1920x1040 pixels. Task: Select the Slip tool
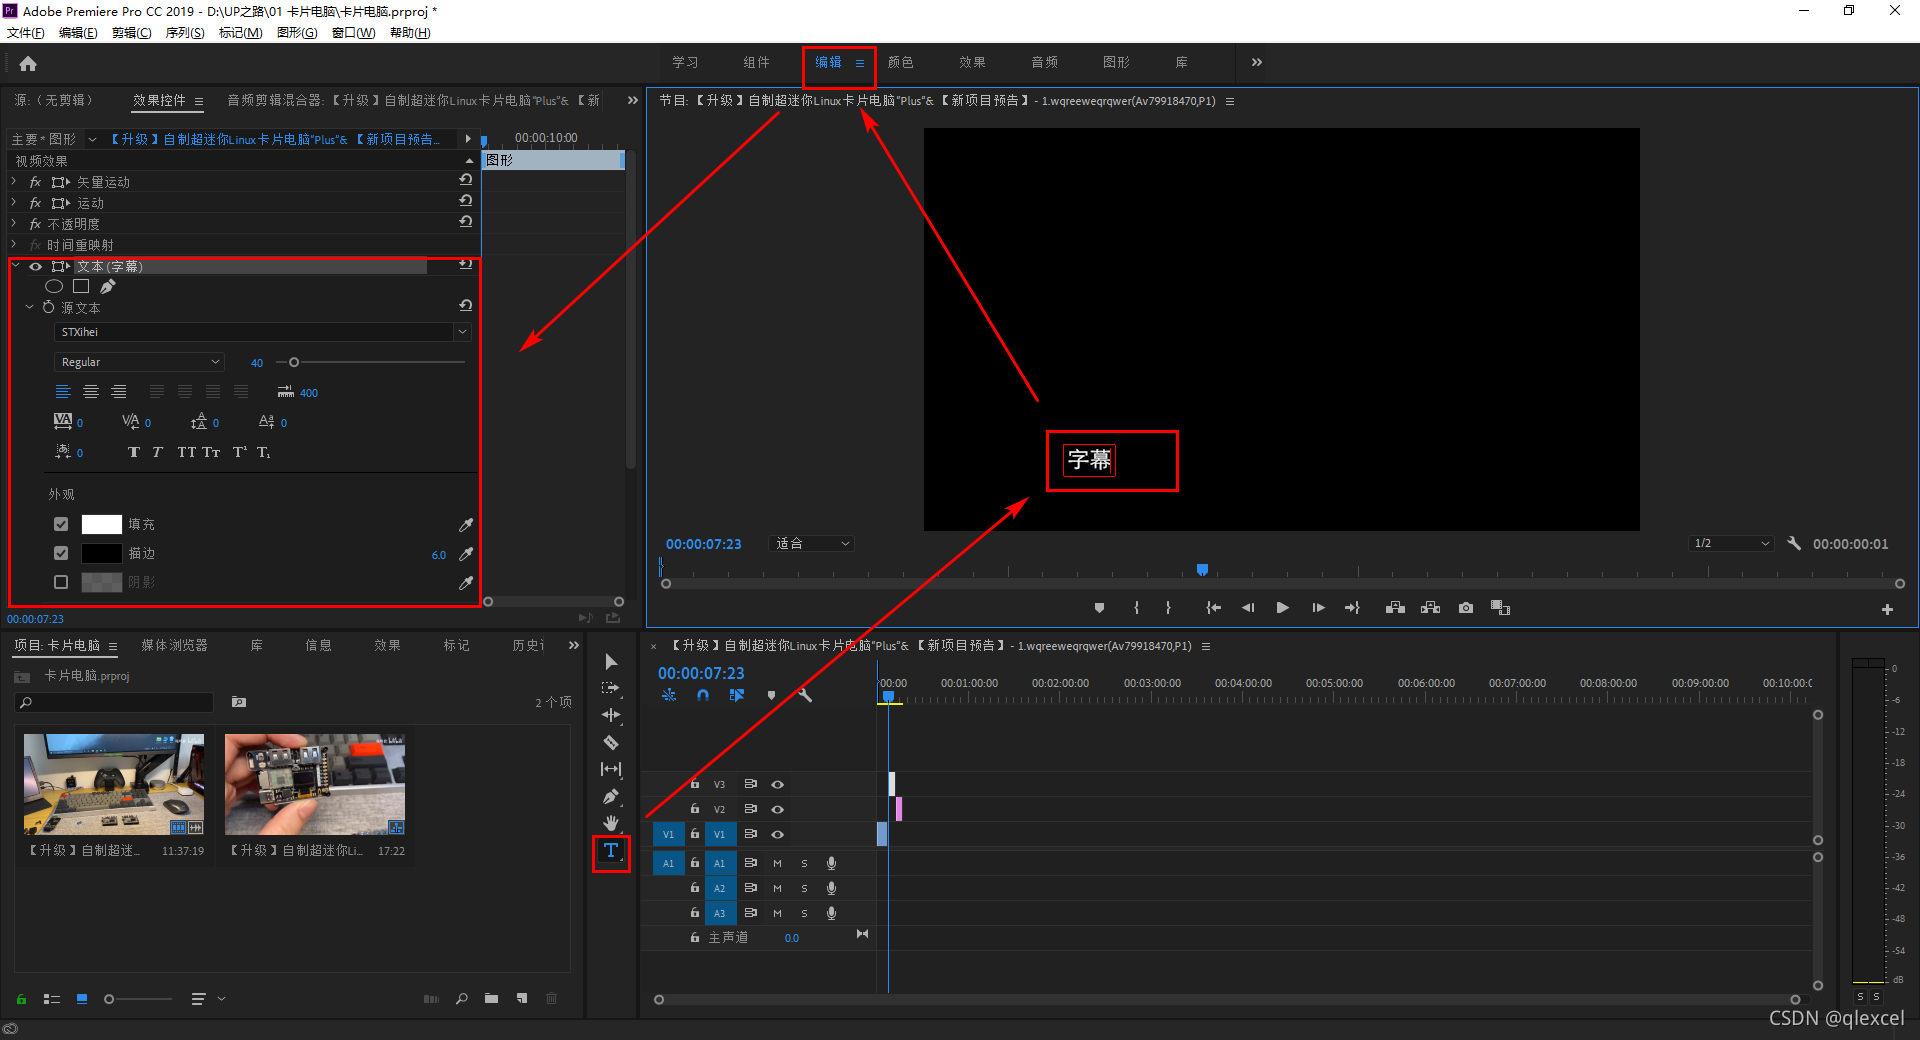(611, 769)
